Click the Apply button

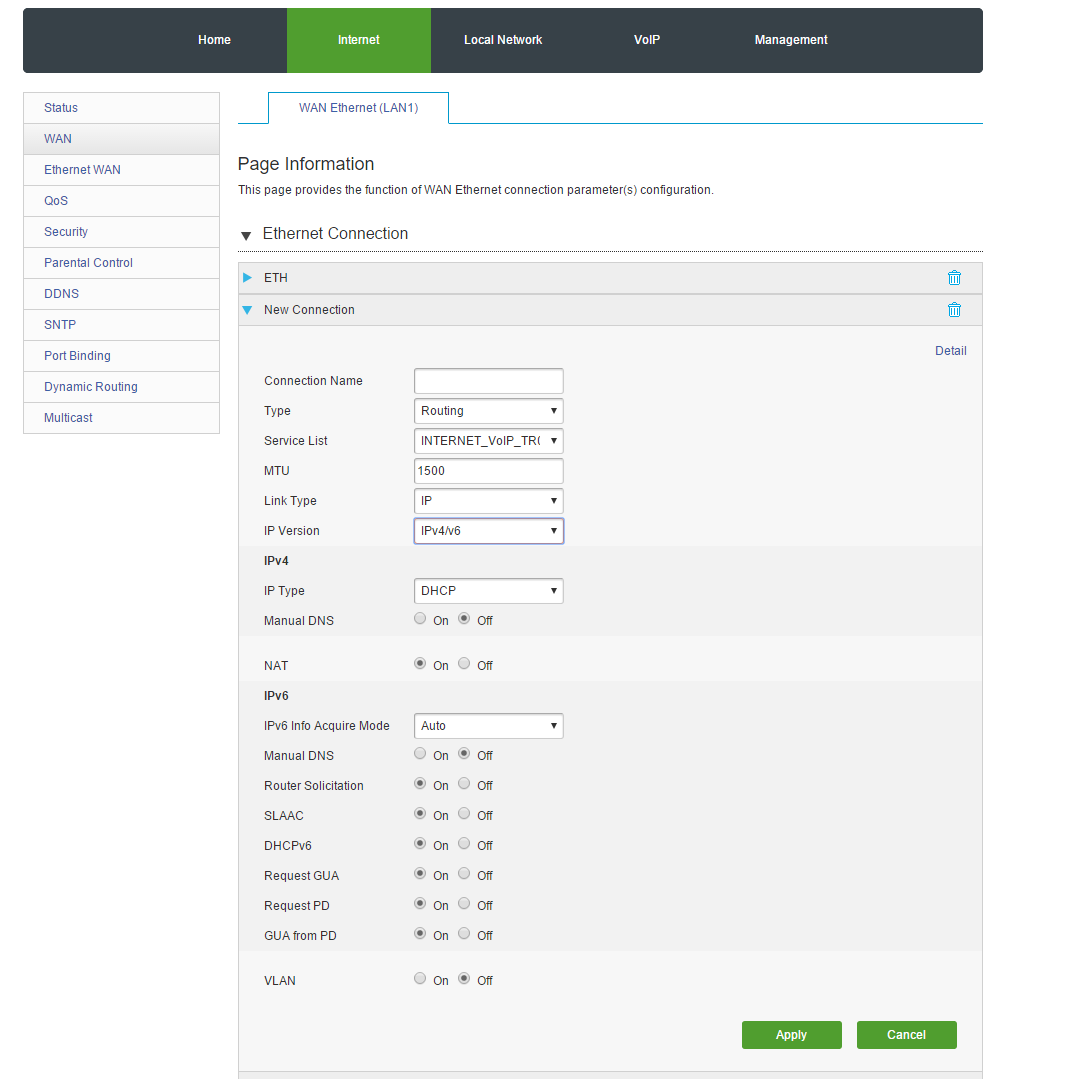pos(792,1035)
